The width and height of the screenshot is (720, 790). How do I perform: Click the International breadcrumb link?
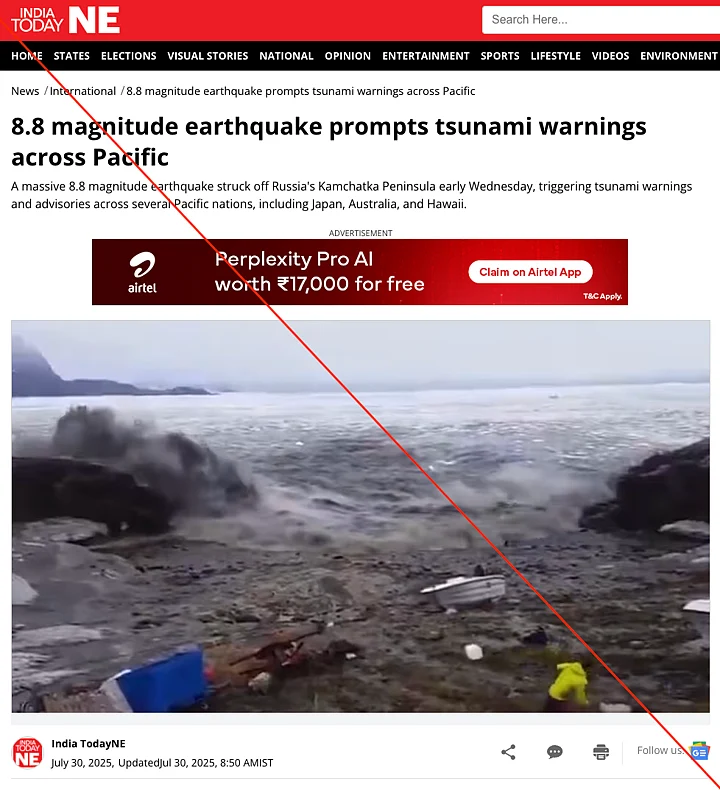coord(83,91)
